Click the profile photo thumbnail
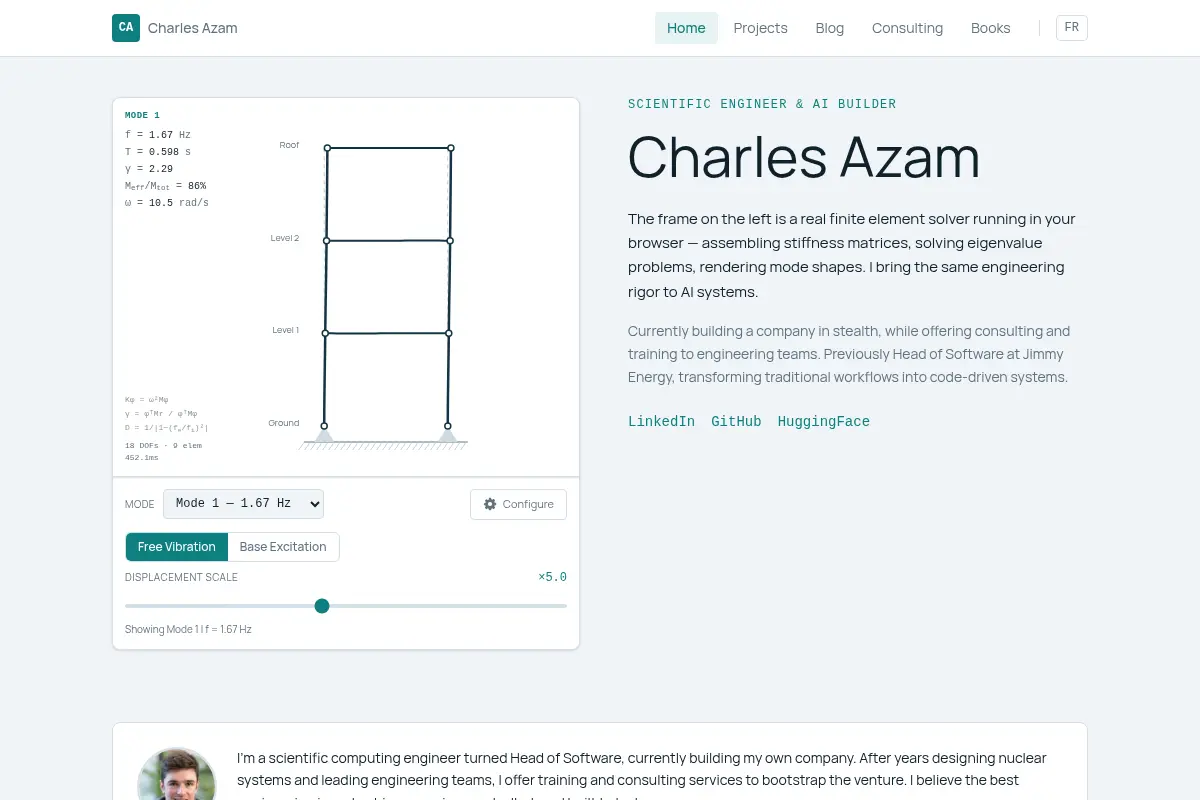1200x800 pixels. [177, 774]
